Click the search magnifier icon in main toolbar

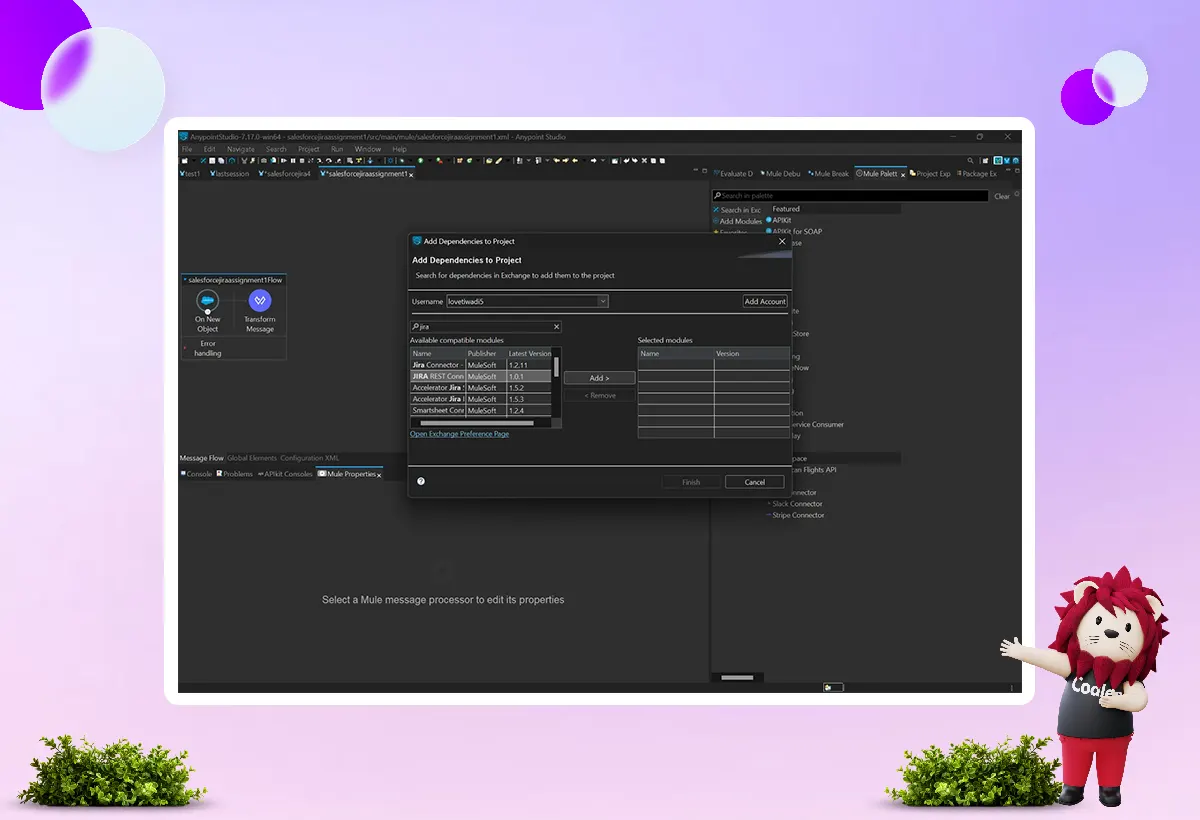click(x=971, y=160)
